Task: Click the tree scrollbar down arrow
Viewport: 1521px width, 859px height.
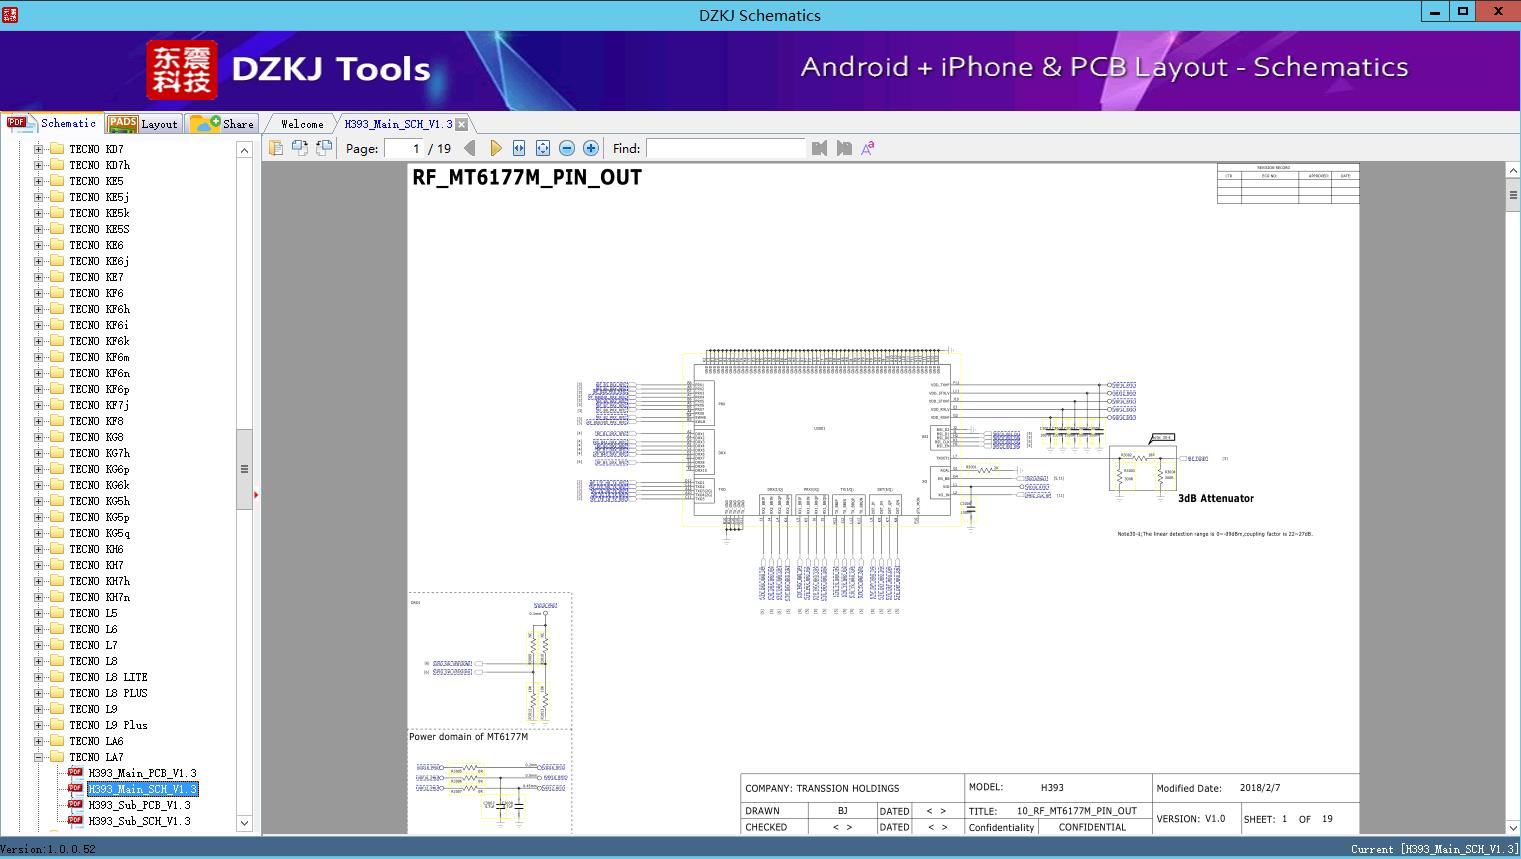Action: (x=244, y=823)
